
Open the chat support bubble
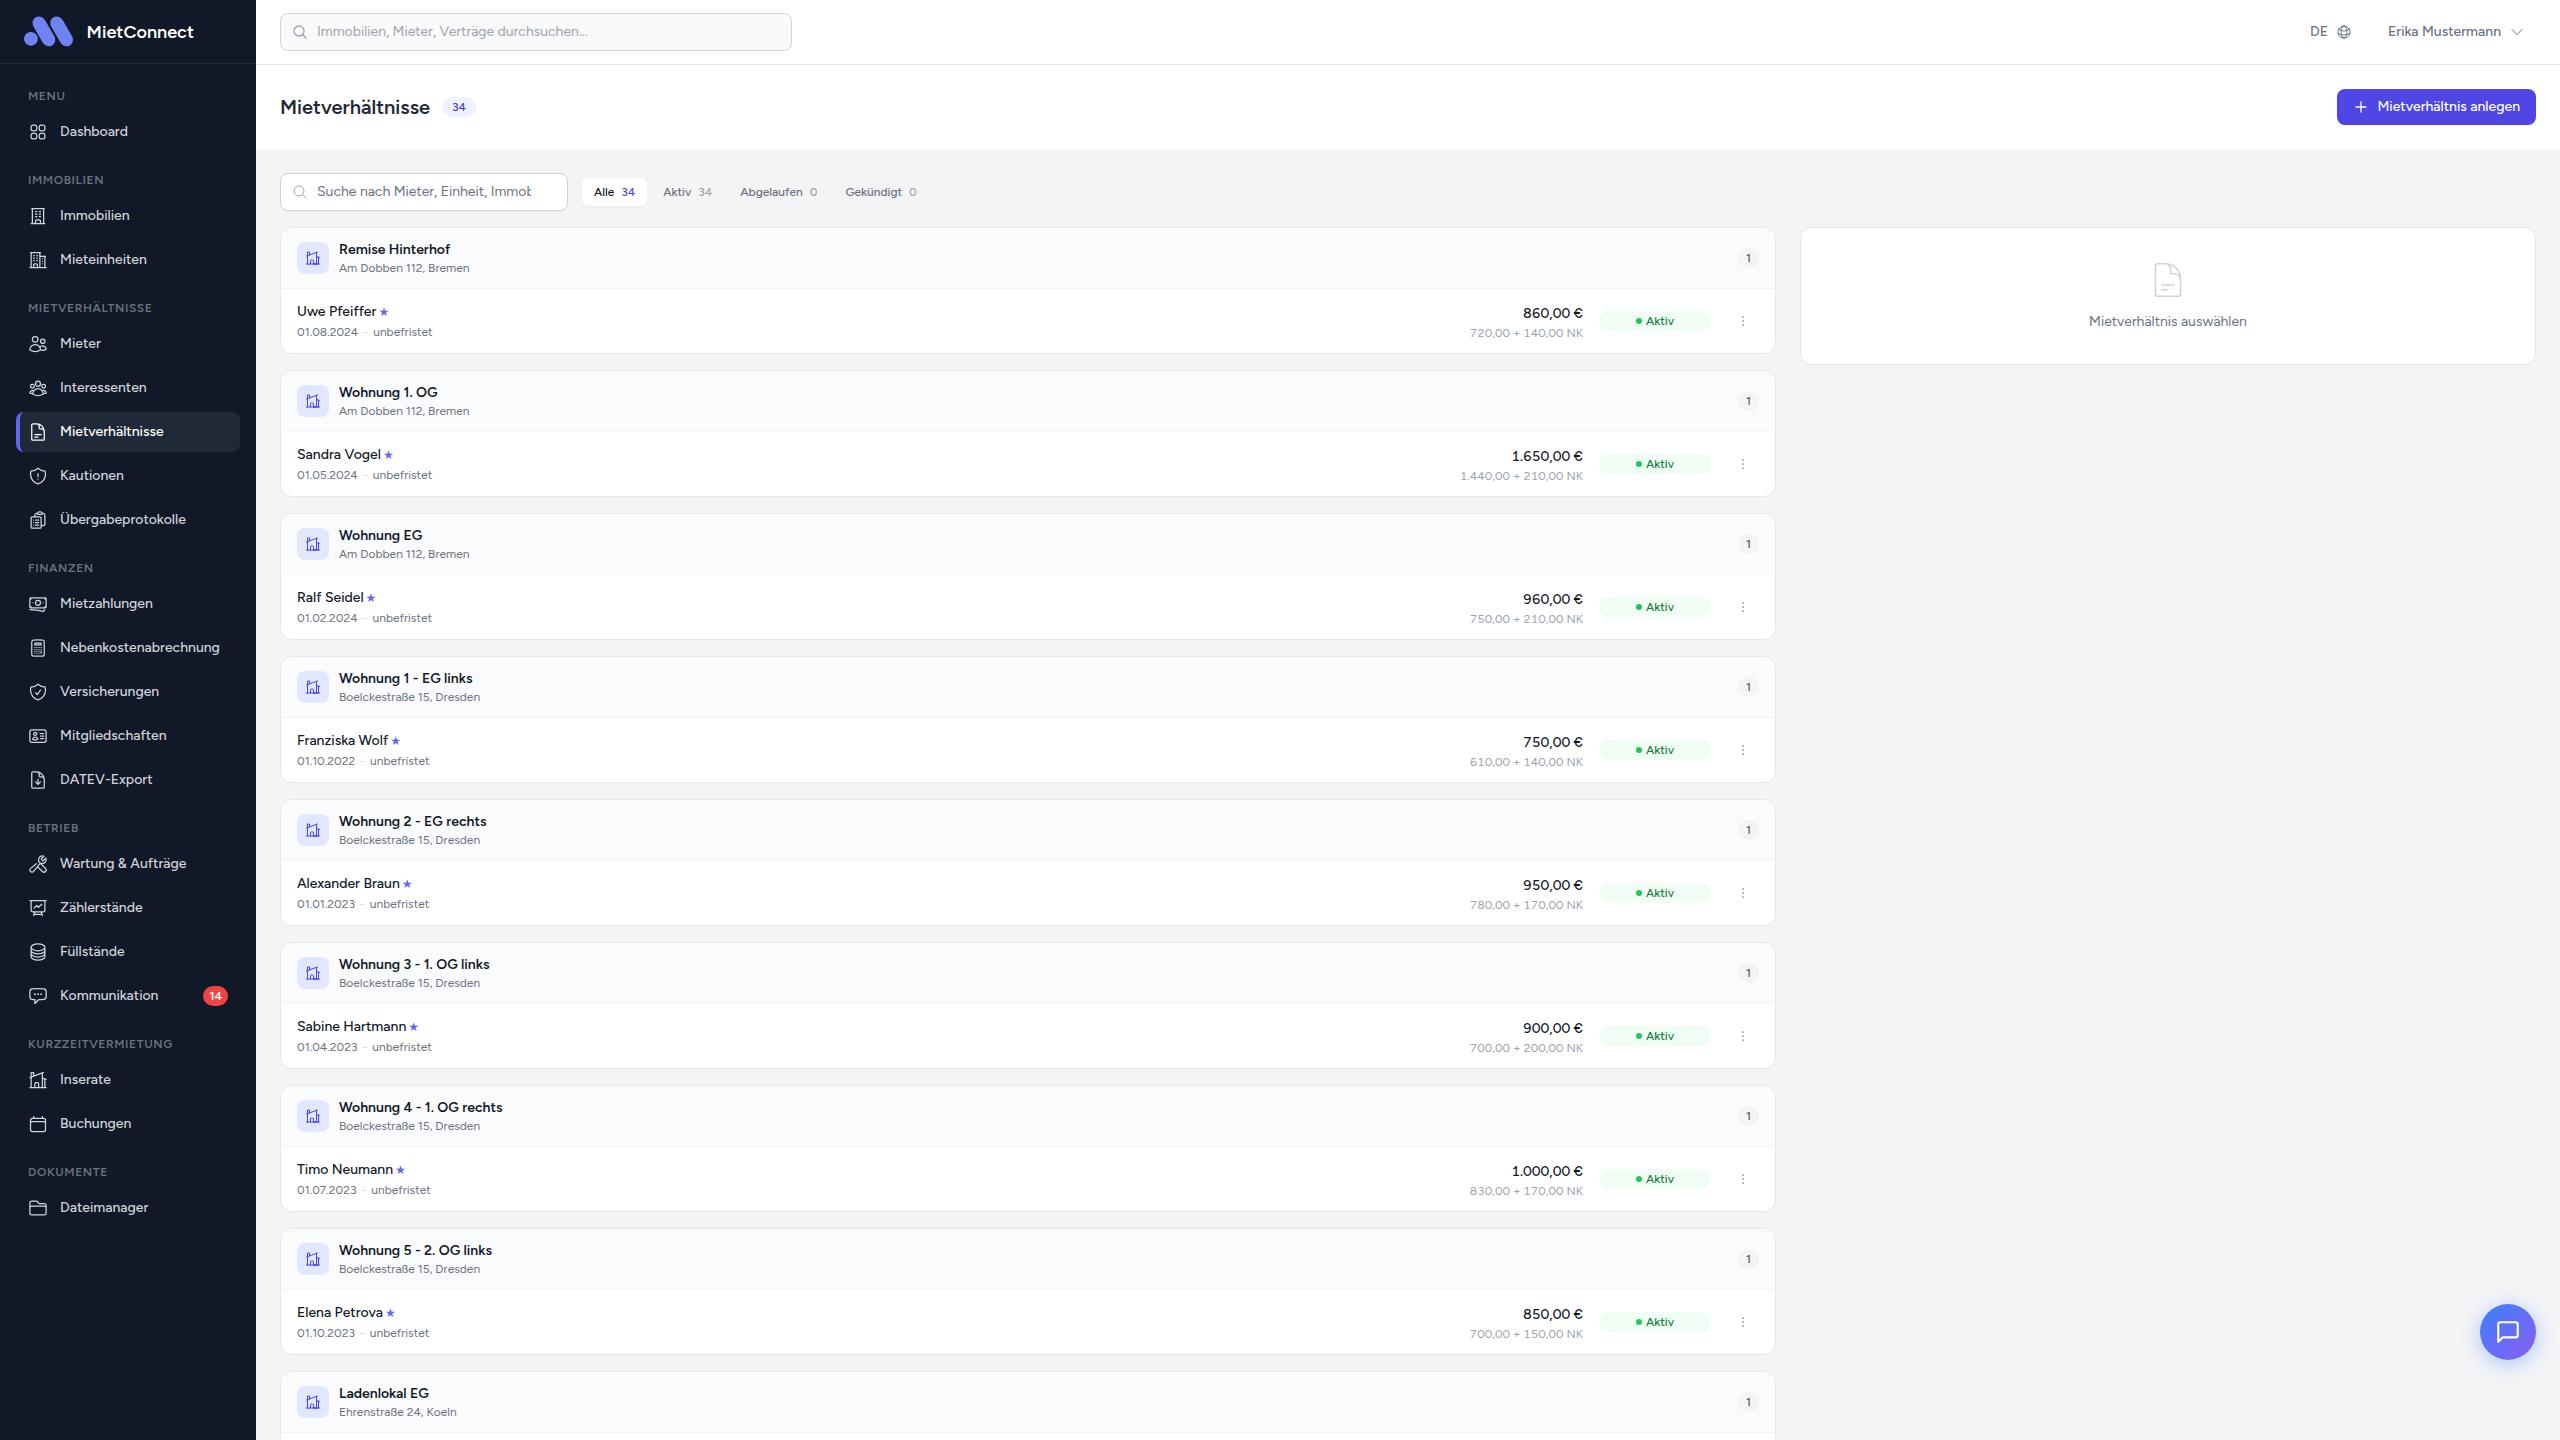click(x=2507, y=1332)
